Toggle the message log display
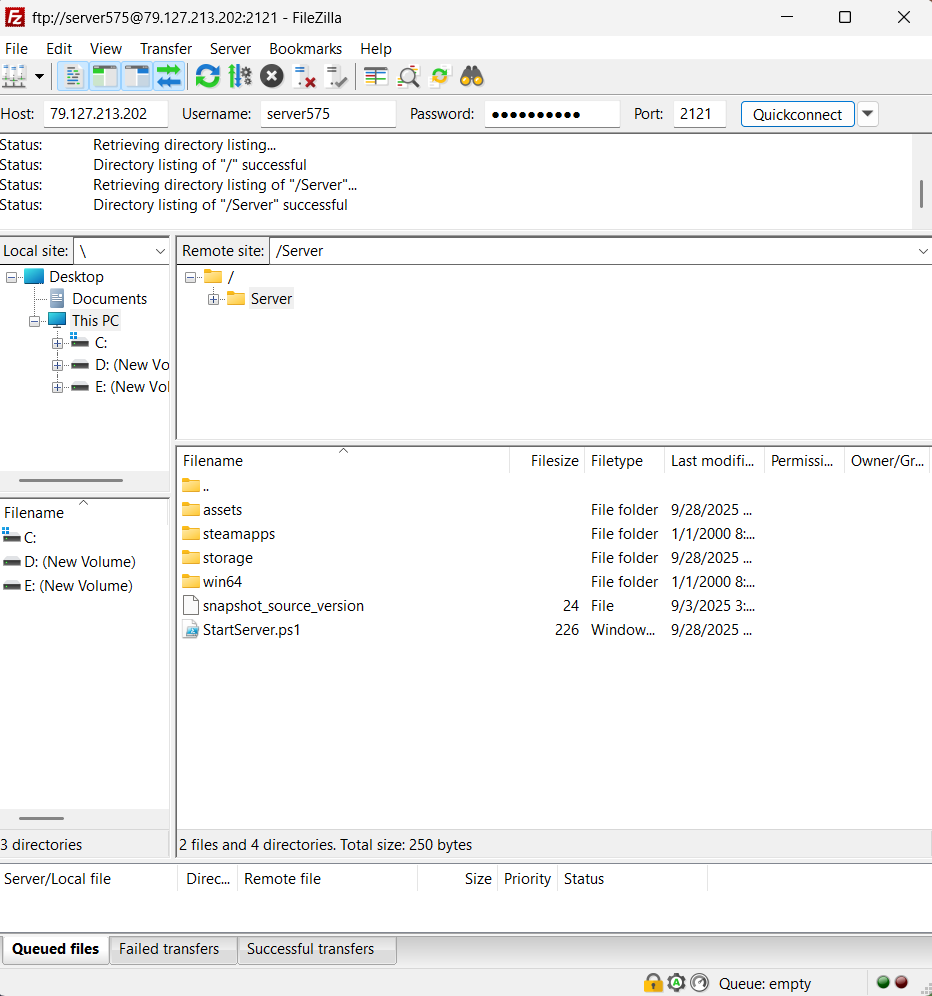932x996 pixels. coord(73,76)
